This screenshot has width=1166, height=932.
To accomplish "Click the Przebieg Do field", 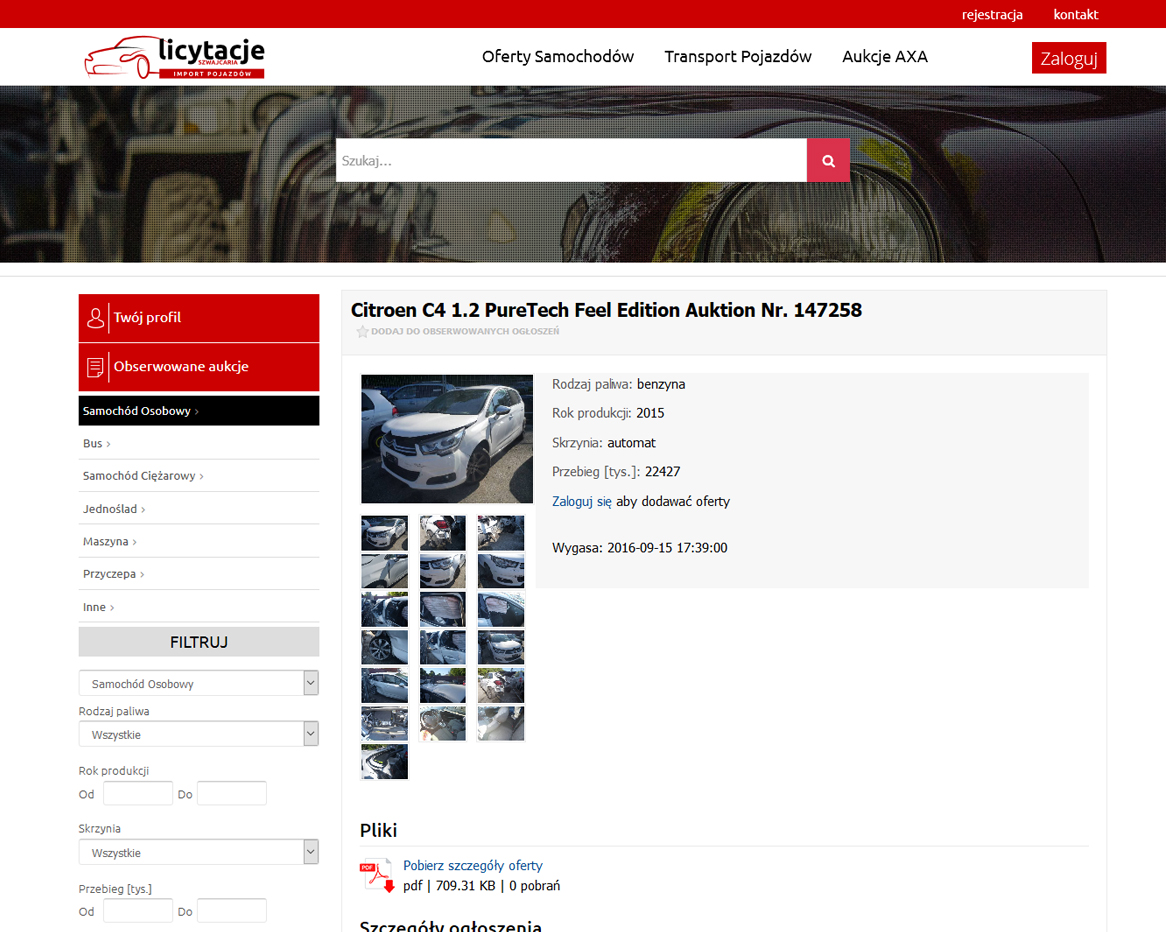I will (x=232, y=911).
